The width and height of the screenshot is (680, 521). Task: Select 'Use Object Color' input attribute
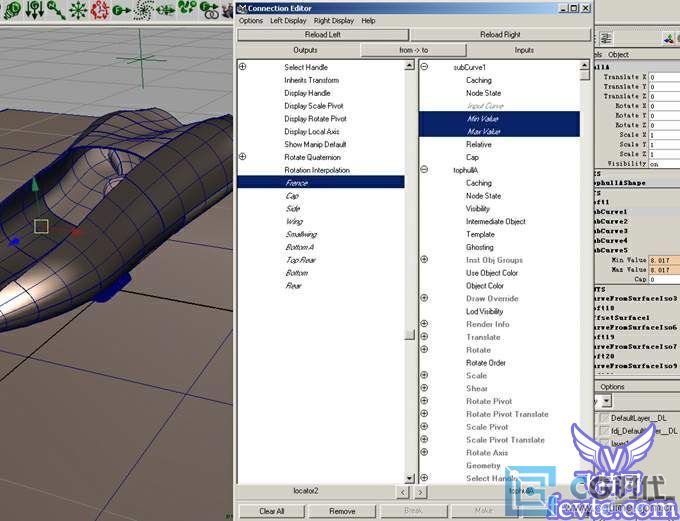point(492,273)
